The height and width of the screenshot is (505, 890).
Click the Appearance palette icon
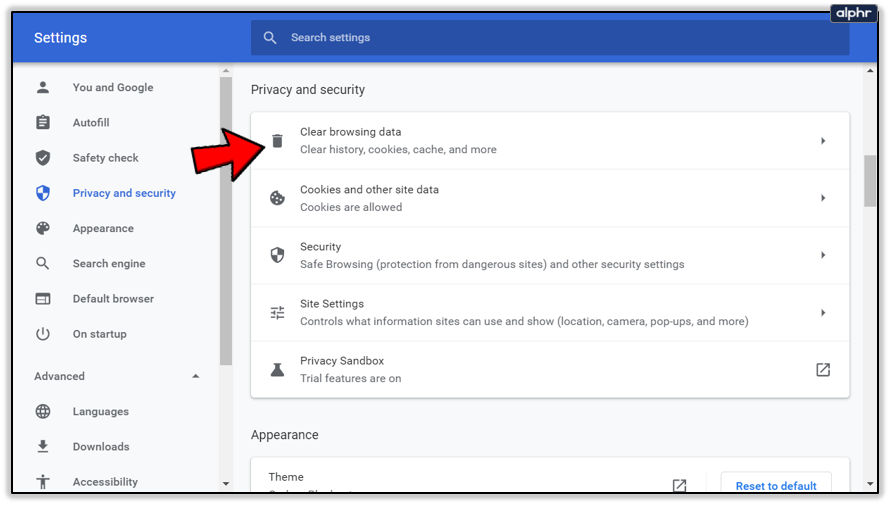coord(43,228)
